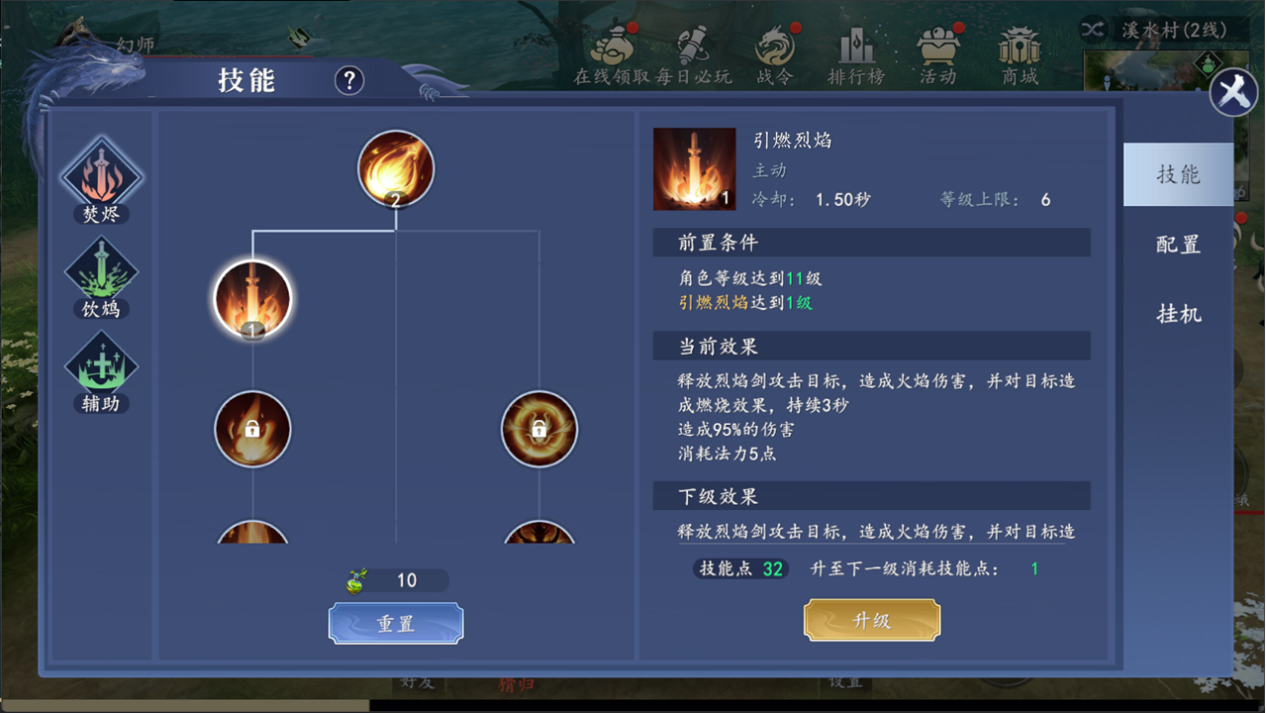This screenshot has width=1267, height=713.
Task: Select the 辅助 skill tree icon
Action: [x=101, y=372]
